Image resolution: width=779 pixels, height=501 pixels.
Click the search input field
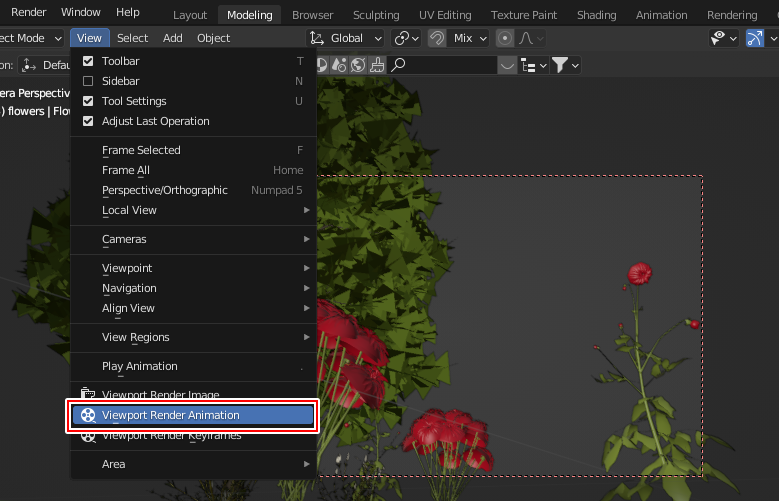pos(450,65)
